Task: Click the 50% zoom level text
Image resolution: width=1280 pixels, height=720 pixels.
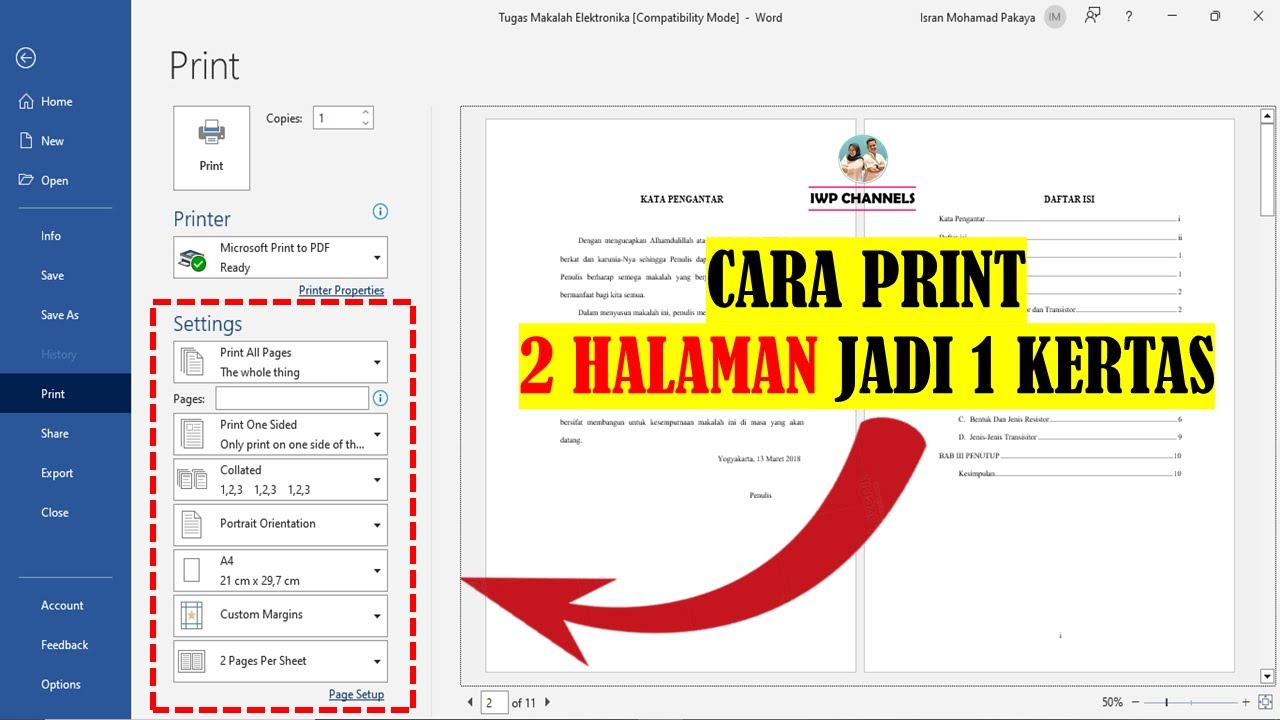Action: point(1112,703)
